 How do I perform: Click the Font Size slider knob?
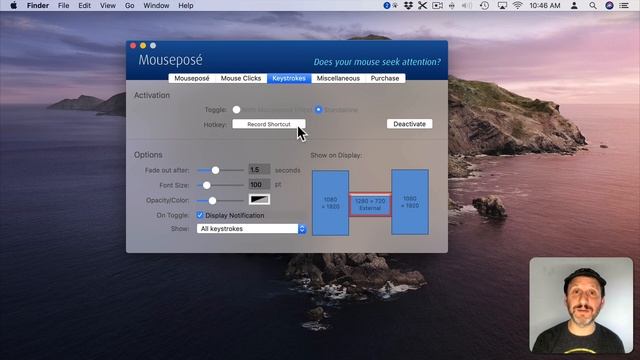pyautogui.click(x=207, y=185)
